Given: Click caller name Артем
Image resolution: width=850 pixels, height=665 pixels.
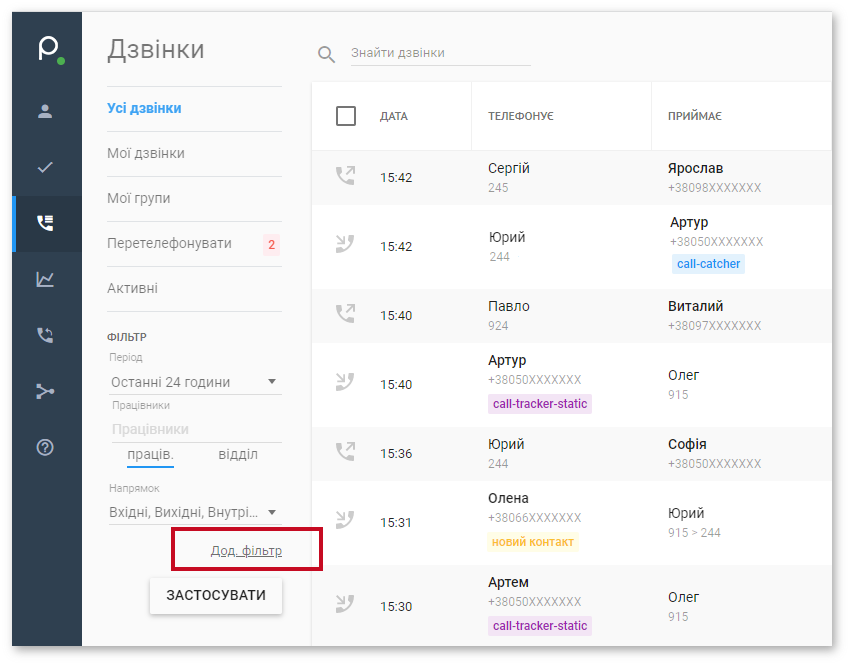Looking at the screenshot, I should [x=508, y=583].
